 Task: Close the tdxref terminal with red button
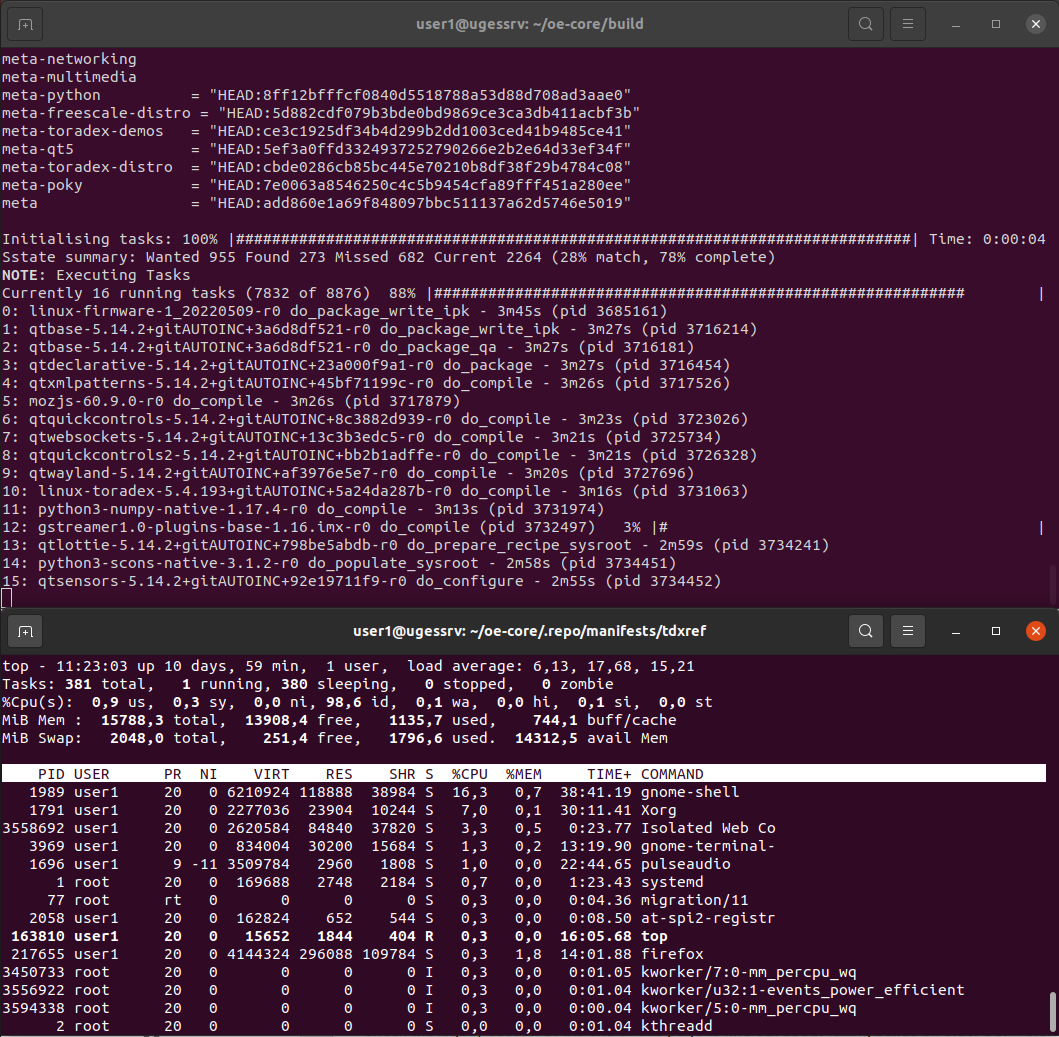pos(1035,631)
